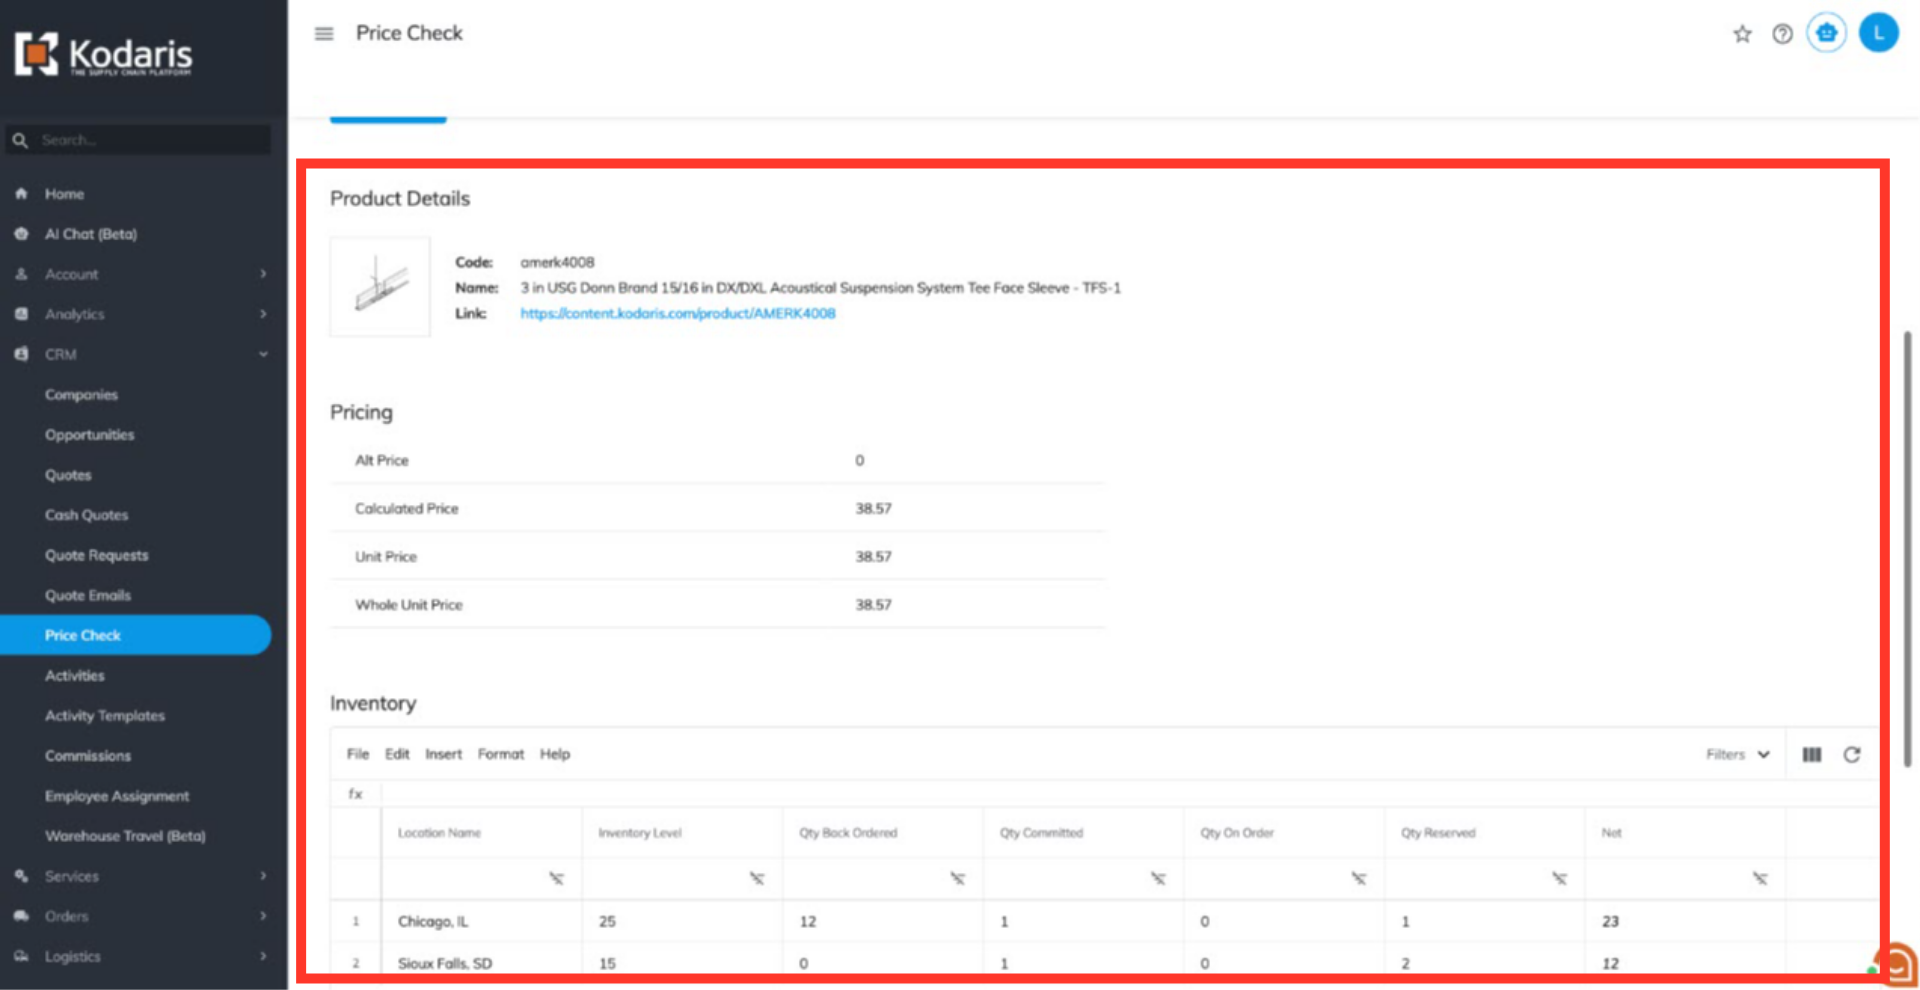Expand the Account sidebar section

click(263, 273)
